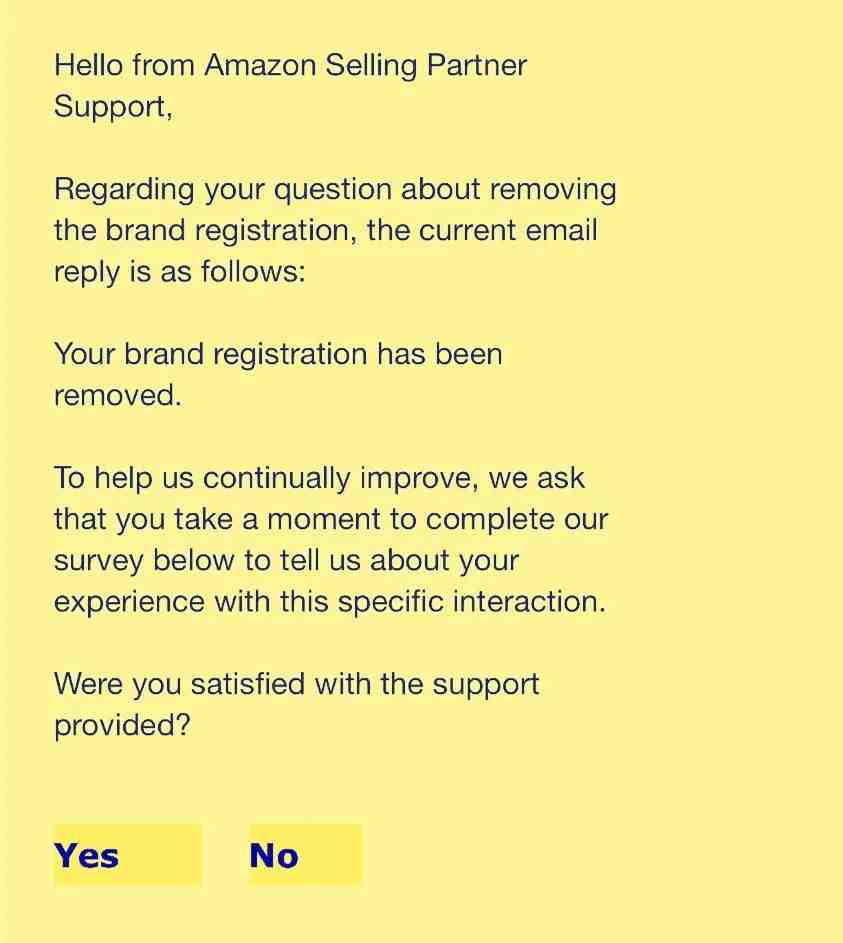The width and height of the screenshot is (843, 943).
Task: Click the greeting line 'Hello from Amazon Selling Partner'
Action: pos(290,66)
